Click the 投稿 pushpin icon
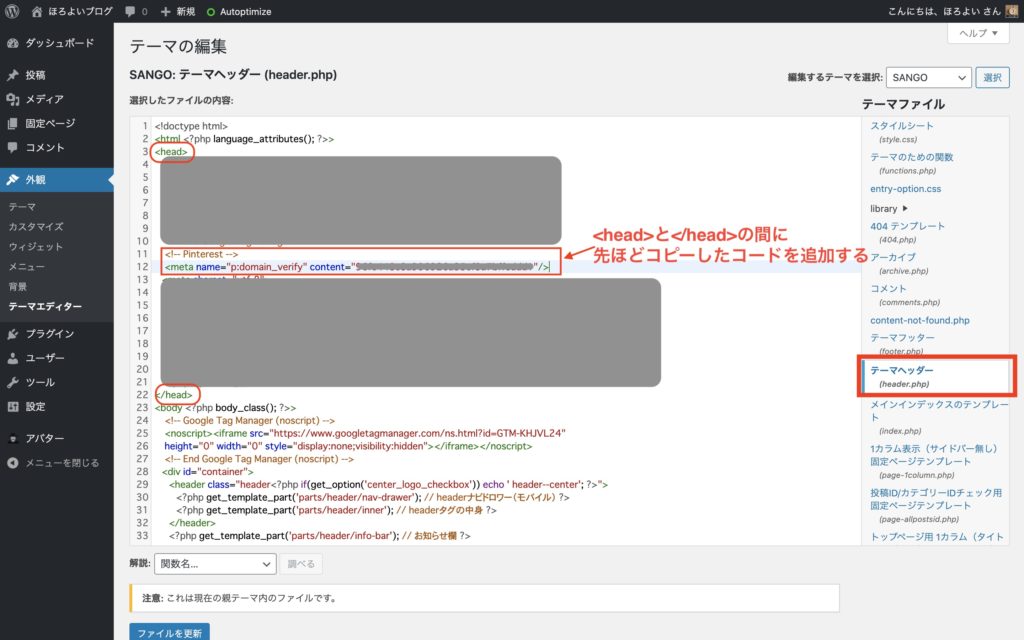 pyautogui.click(x=12, y=75)
